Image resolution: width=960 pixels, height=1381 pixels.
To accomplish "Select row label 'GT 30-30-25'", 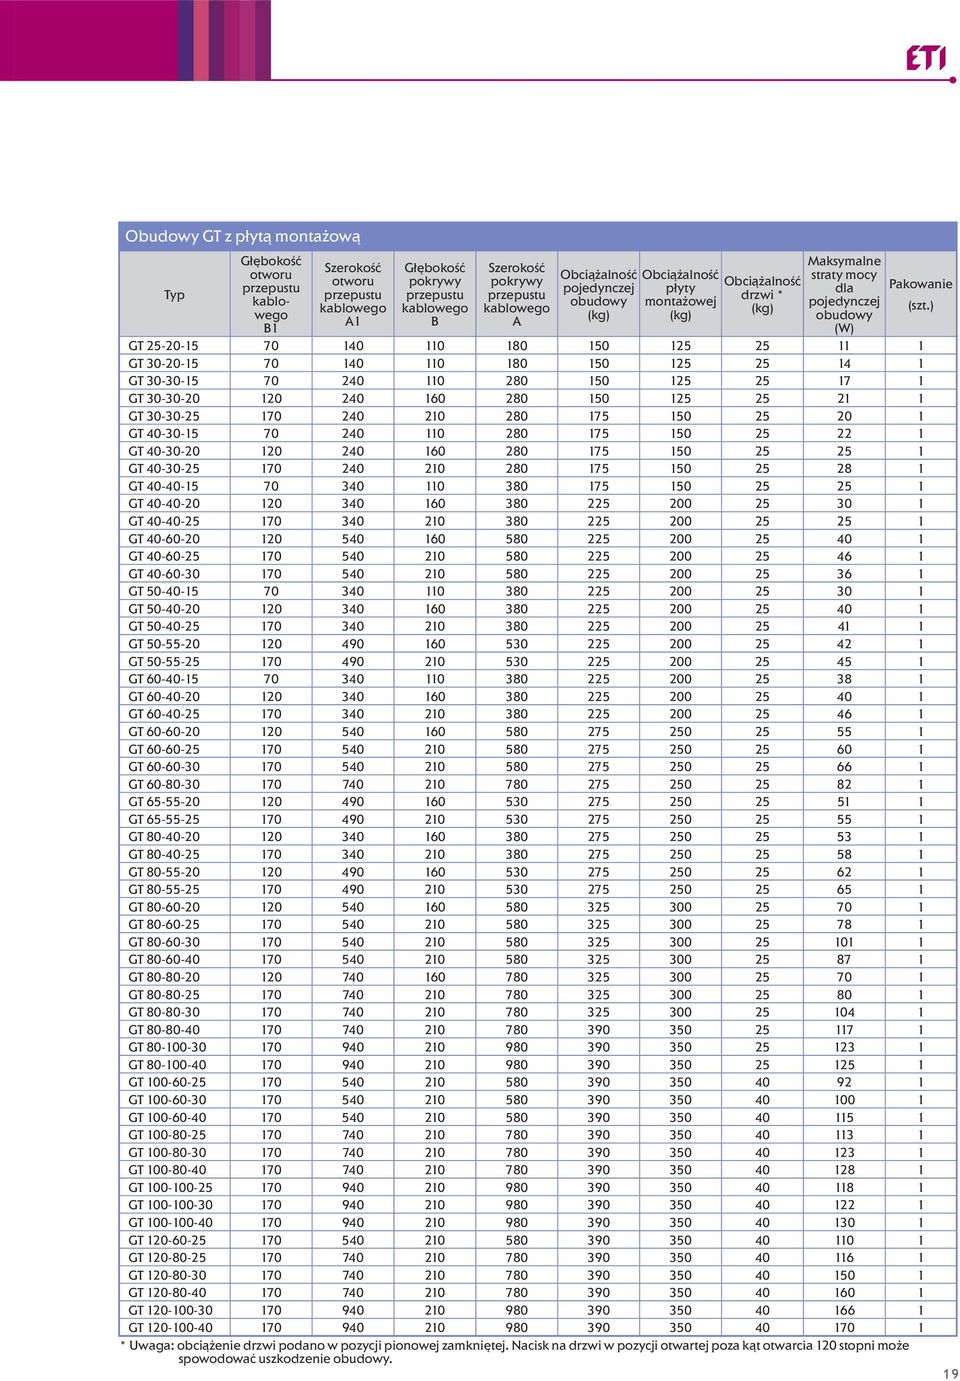I will pos(164,416).
